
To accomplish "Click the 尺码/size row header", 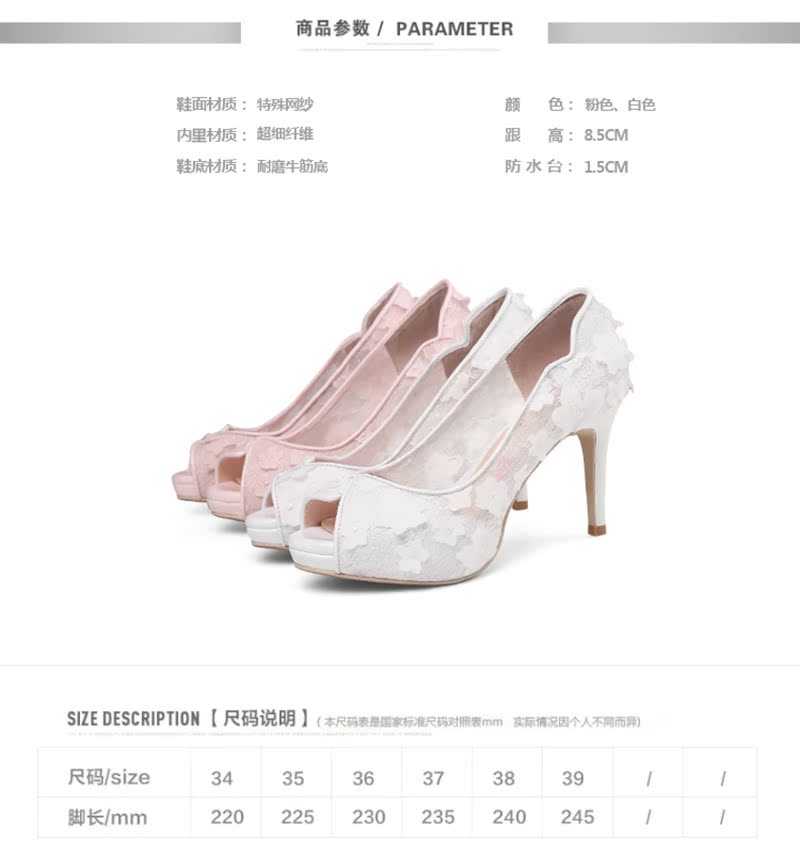I will tap(109, 777).
